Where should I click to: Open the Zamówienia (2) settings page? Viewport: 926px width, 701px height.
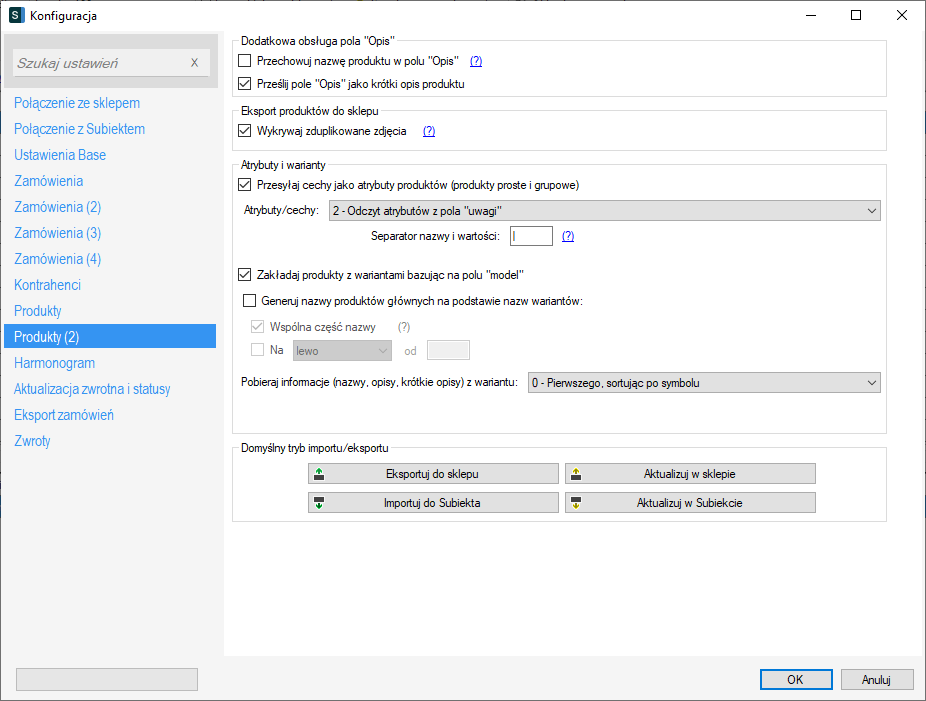pos(58,207)
